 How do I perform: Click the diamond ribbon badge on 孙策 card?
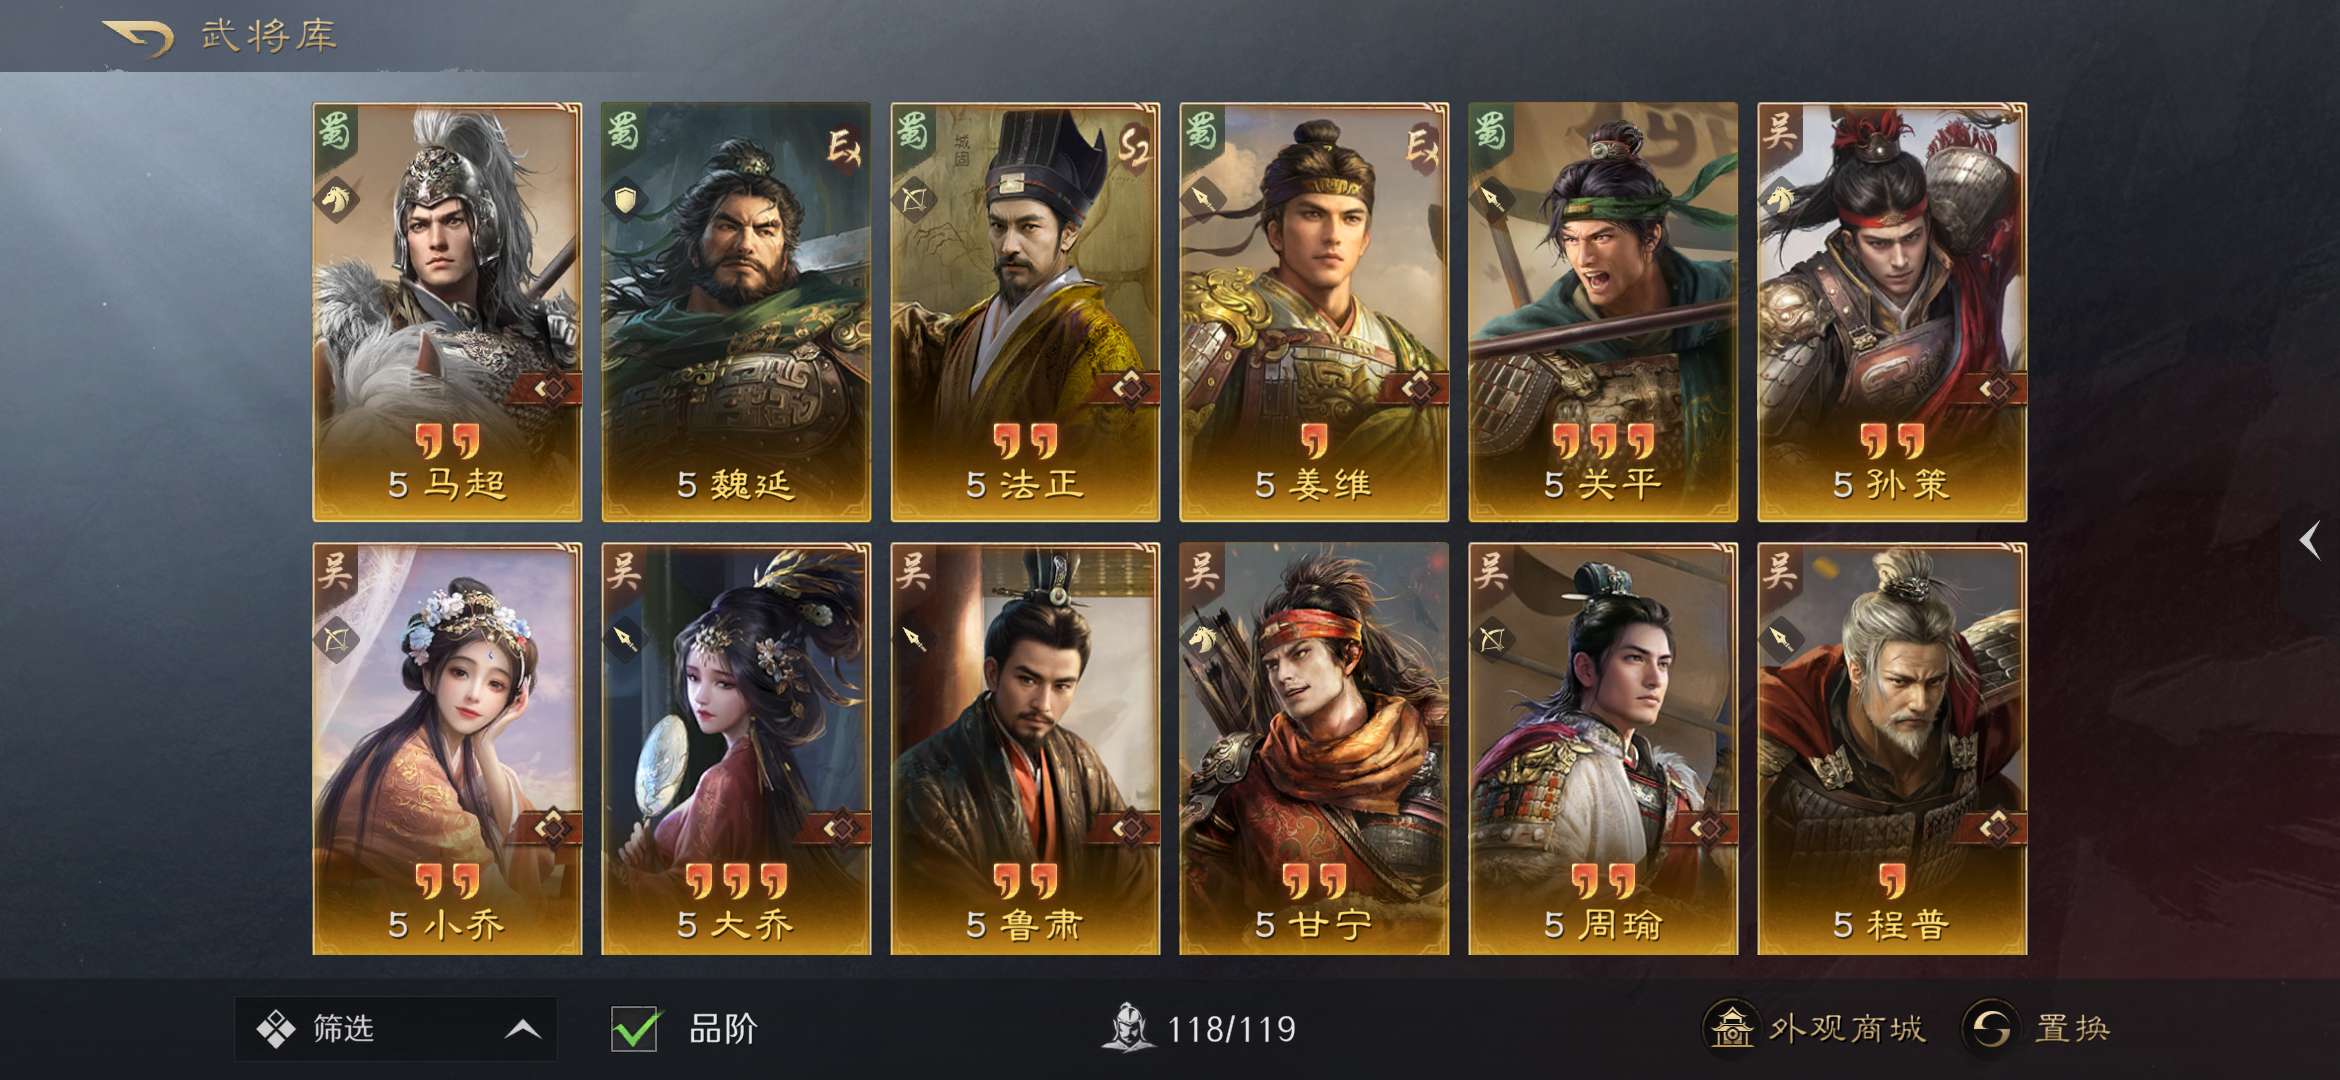(x=1995, y=388)
